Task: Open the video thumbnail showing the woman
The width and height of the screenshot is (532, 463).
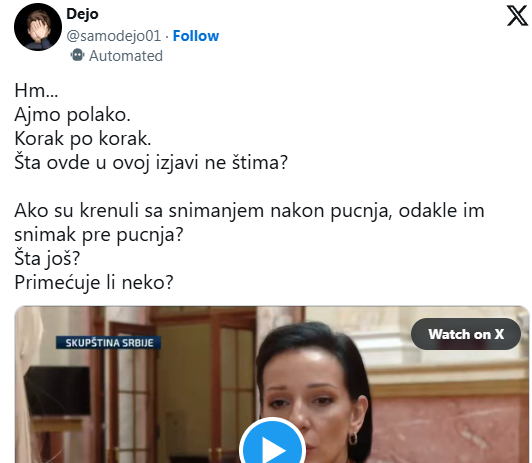Action: pos(271,385)
